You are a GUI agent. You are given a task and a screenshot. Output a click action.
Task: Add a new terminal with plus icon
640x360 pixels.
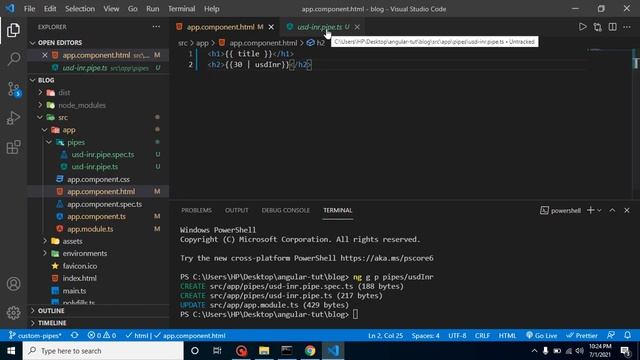point(590,210)
